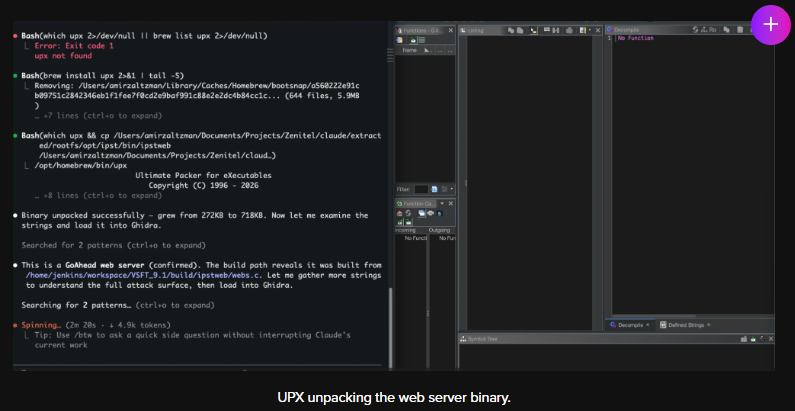The image size is (795, 411).
Task: Click the sort indicator column header in Functions
Action: point(428,51)
